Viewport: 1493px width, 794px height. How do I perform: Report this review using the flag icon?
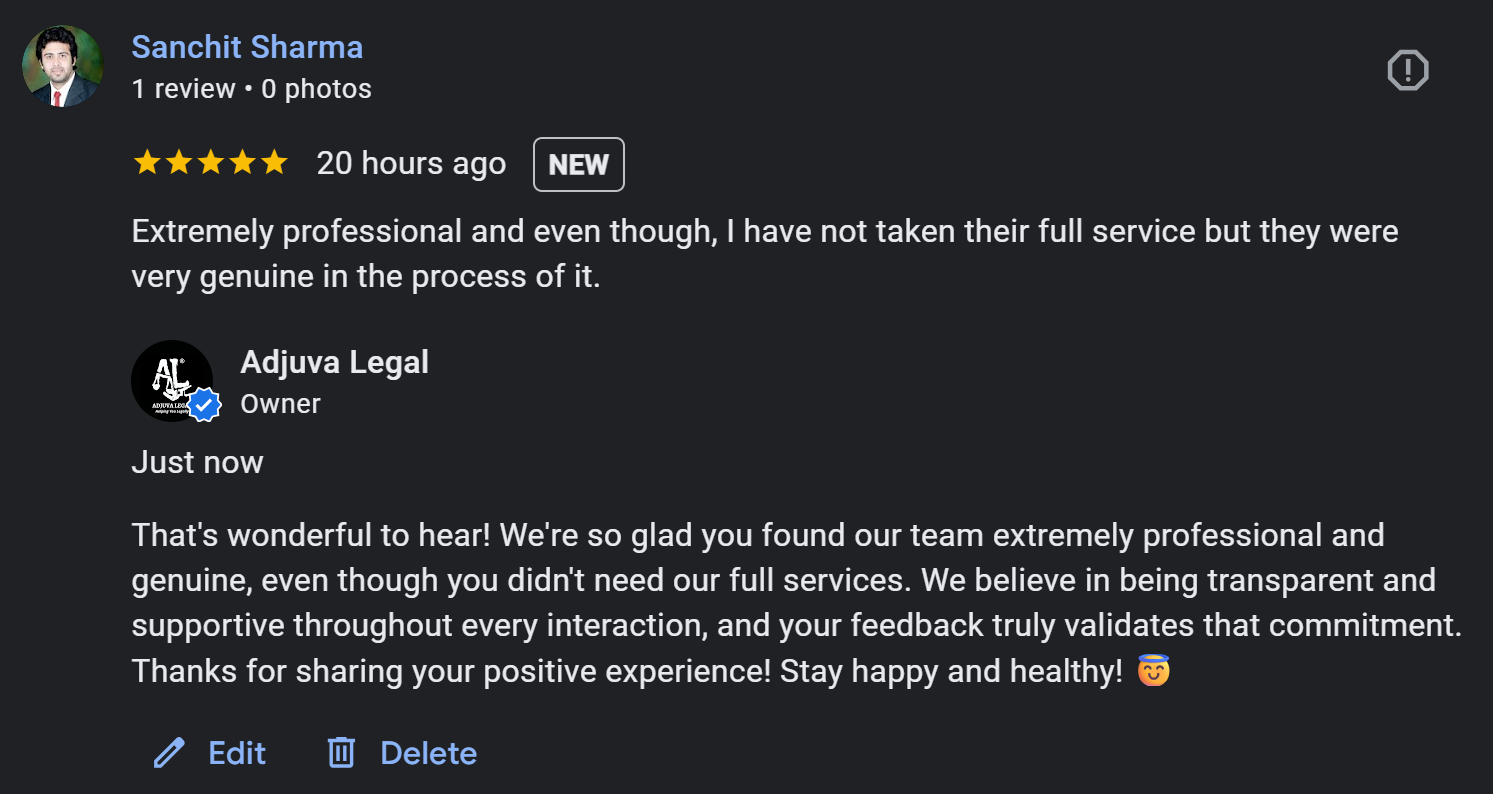pyautogui.click(x=1407, y=71)
